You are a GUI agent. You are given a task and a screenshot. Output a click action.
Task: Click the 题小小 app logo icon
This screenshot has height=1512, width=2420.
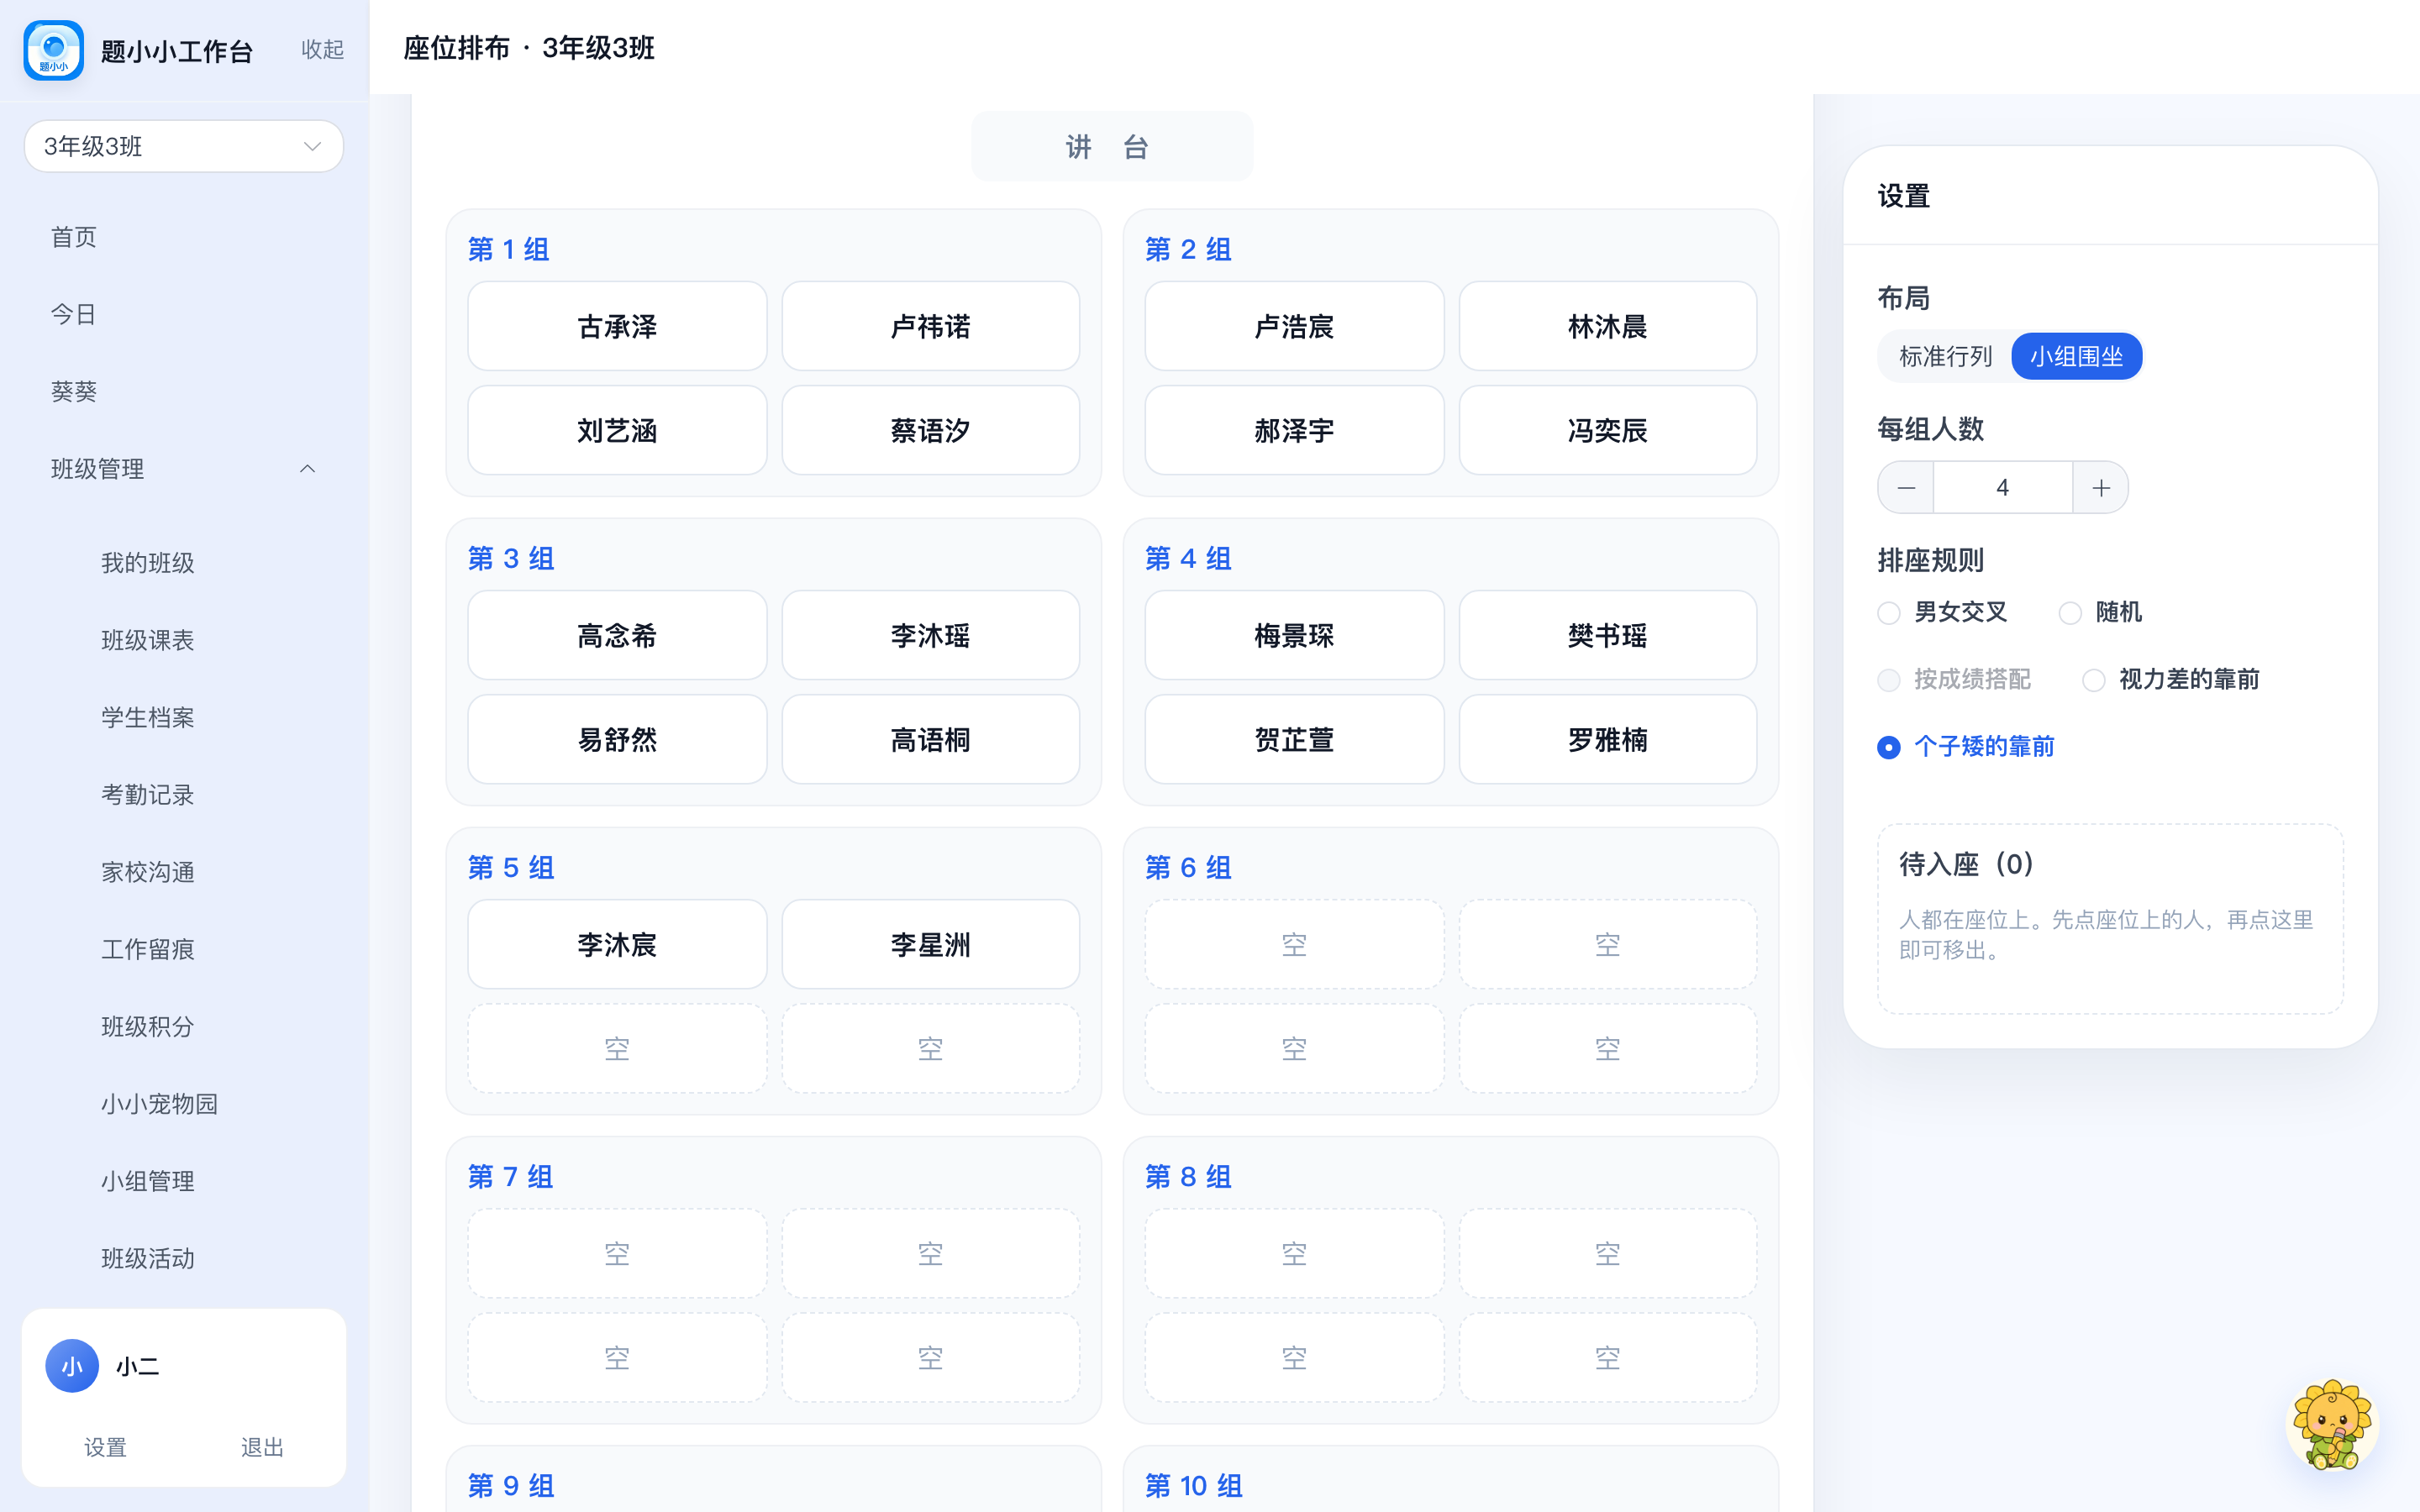click(54, 50)
